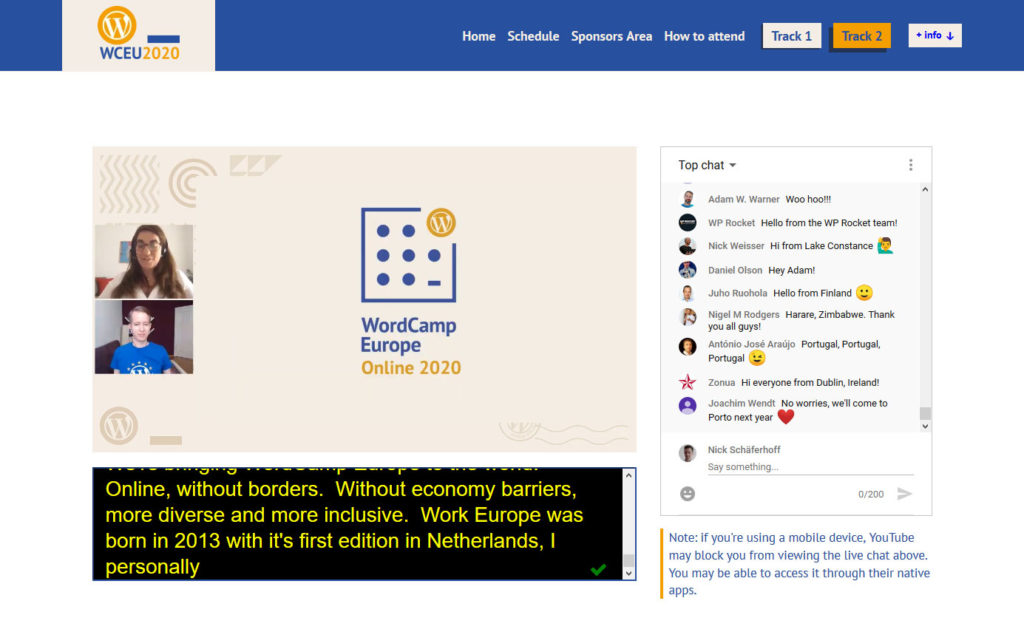Image resolution: width=1024 pixels, height=632 pixels.
Task: Click the yellow live captions text
Action: (344, 526)
